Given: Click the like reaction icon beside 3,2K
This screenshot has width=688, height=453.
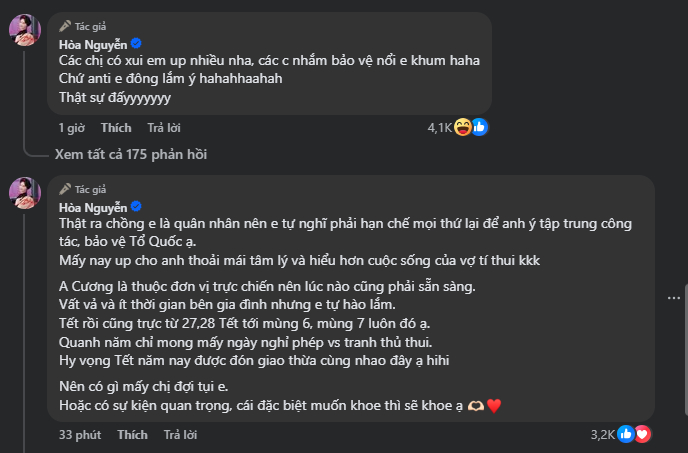Looking at the screenshot, I should tap(627, 434).
